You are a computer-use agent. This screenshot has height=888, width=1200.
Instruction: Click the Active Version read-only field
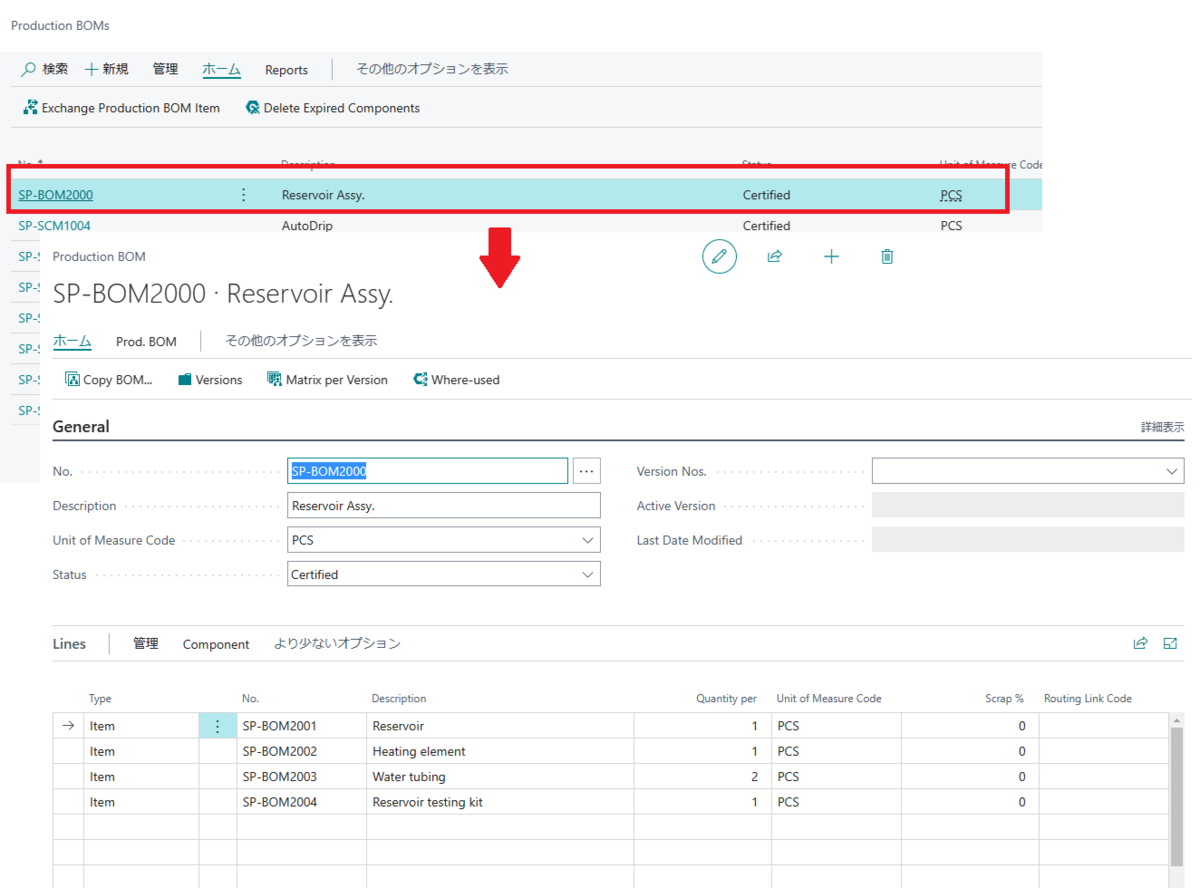1028,505
